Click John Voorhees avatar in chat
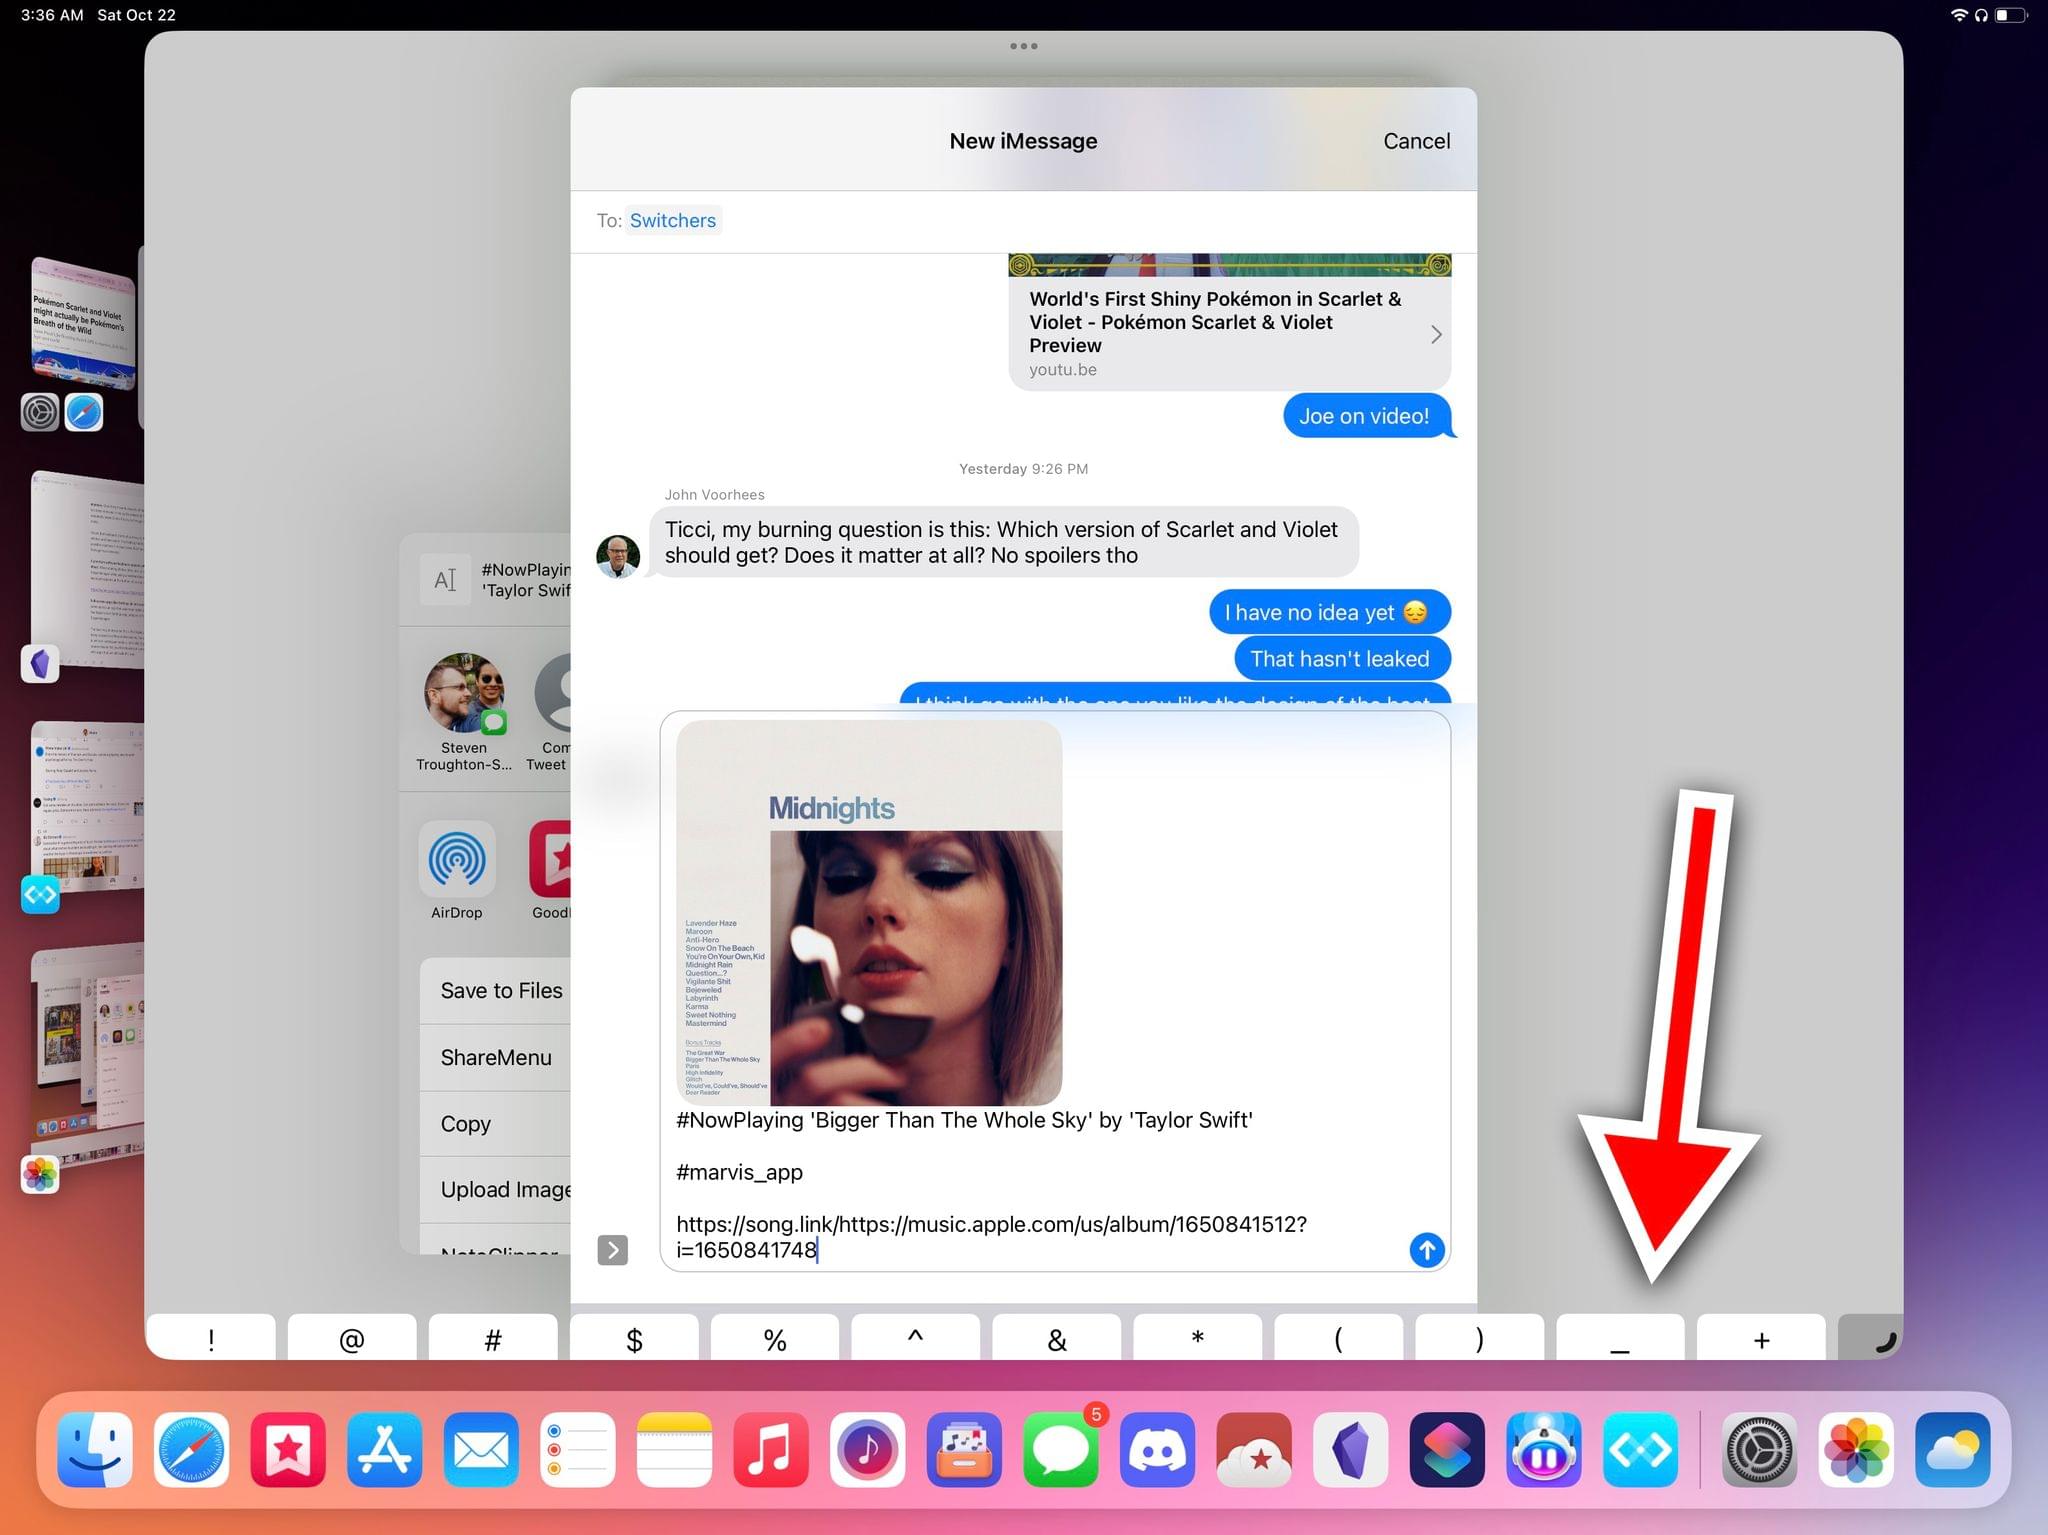2048x1535 pixels. coord(618,556)
